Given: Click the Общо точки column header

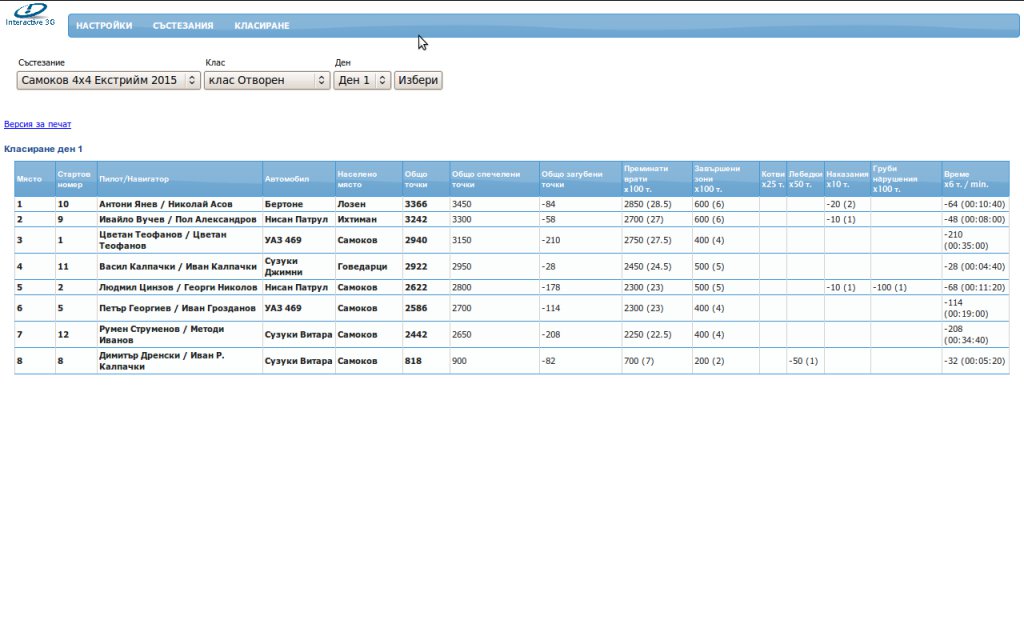Looking at the screenshot, I should coord(415,179).
